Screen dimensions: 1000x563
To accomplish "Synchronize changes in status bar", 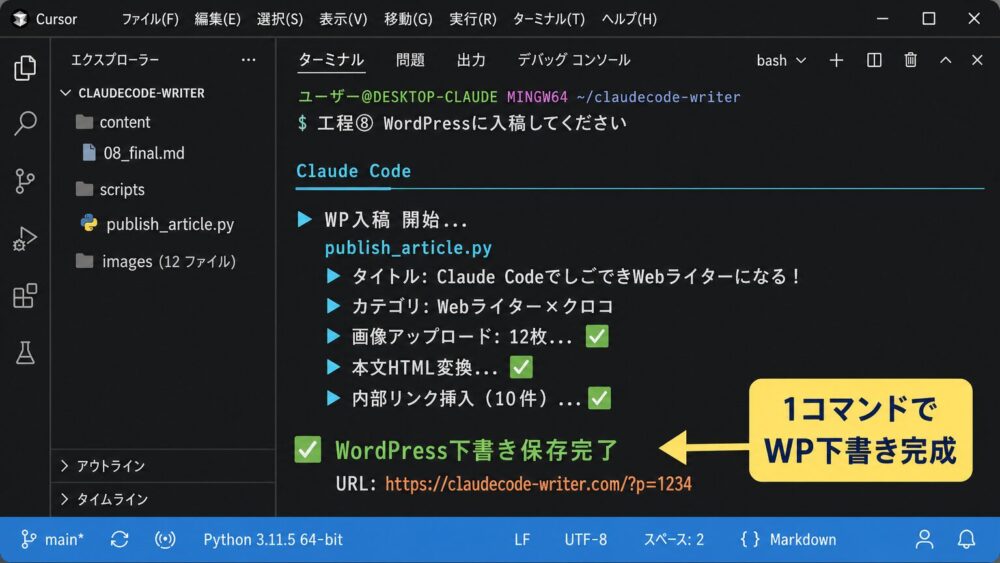I will [119, 539].
